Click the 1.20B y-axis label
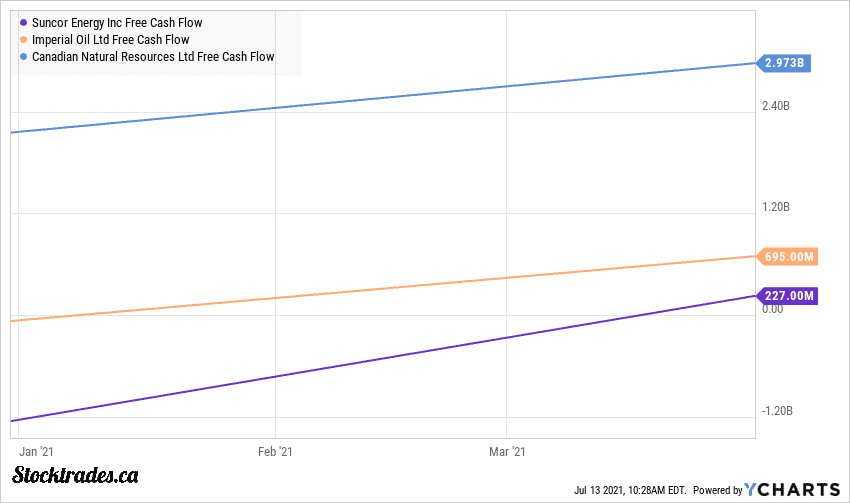850x503 pixels. coord(776,207)
